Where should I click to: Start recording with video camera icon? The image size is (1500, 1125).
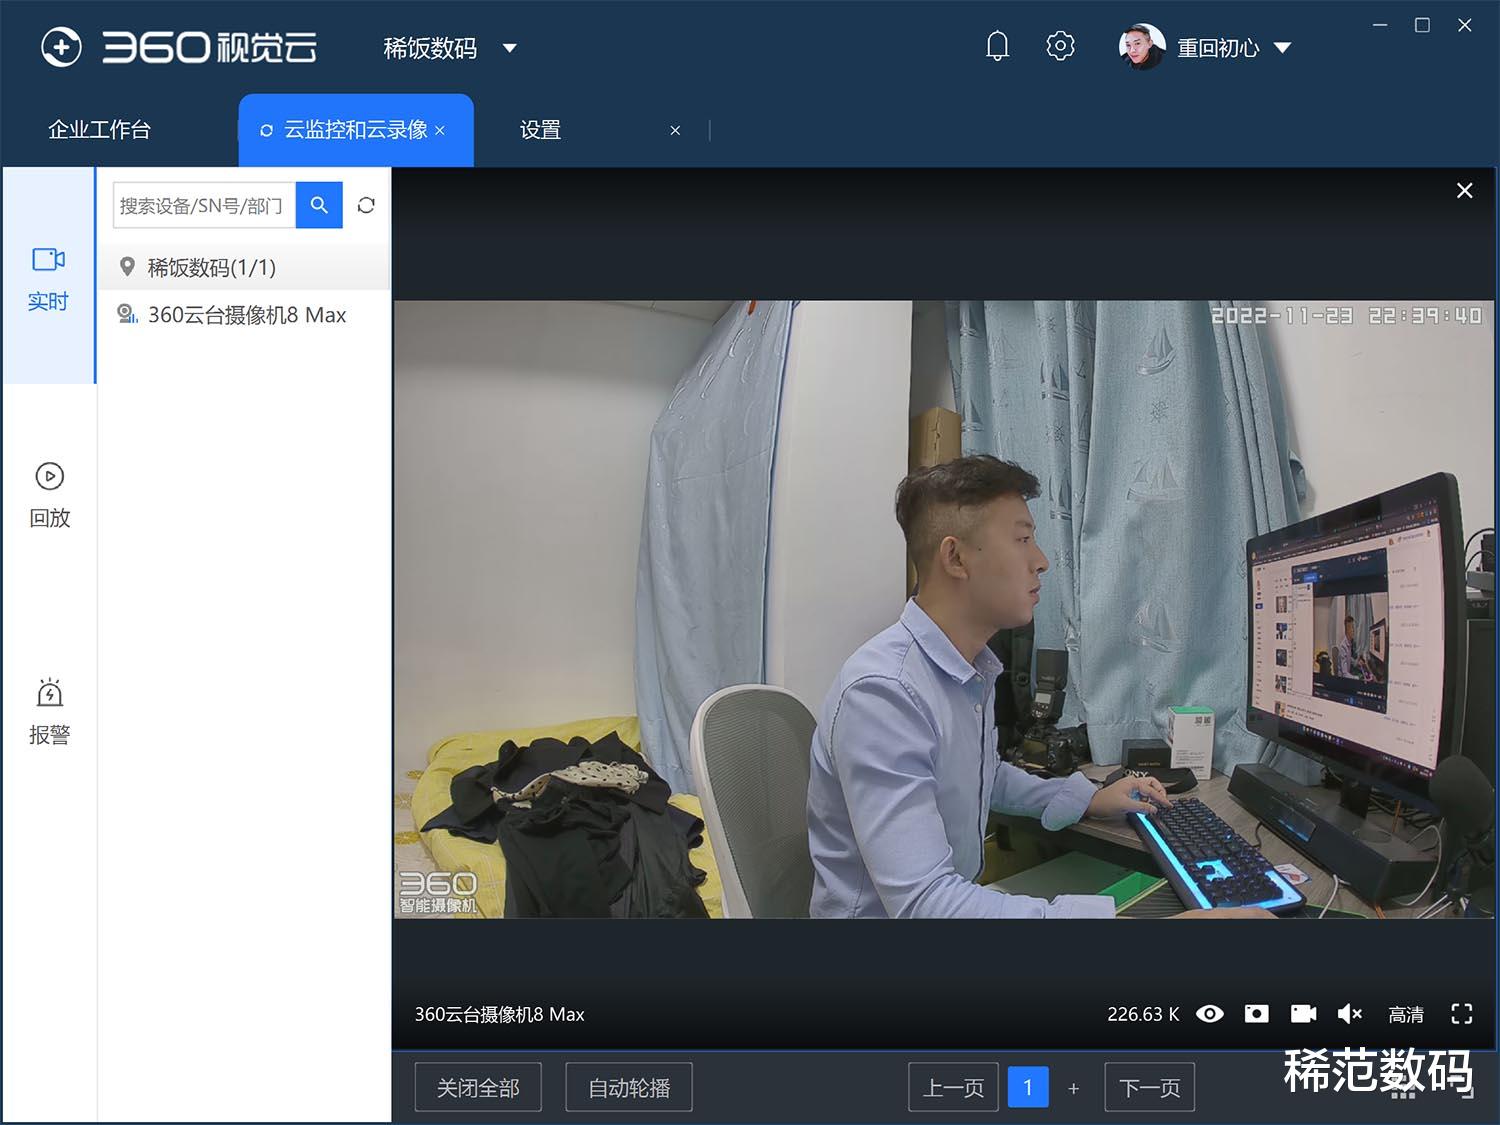1304,1014
